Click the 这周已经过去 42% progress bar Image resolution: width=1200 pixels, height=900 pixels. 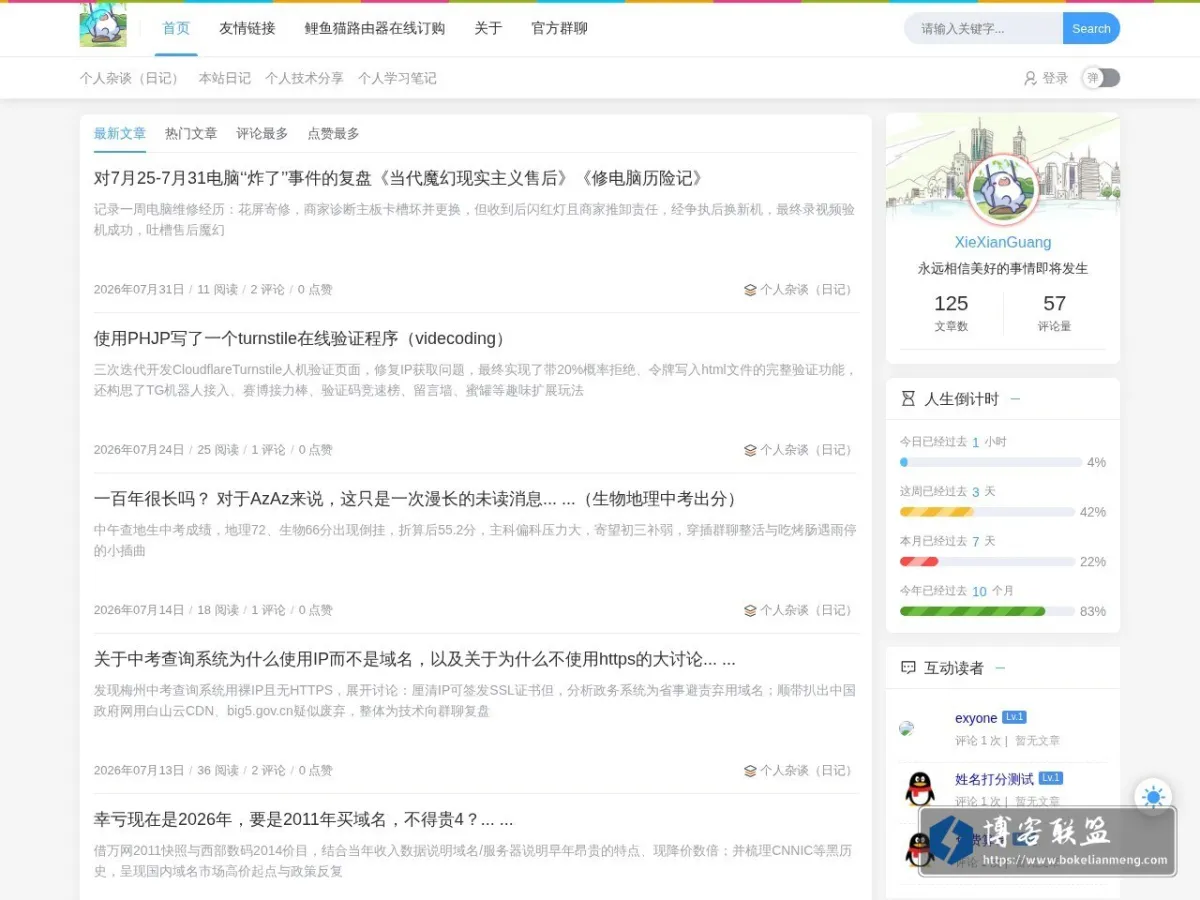(987, 512)
